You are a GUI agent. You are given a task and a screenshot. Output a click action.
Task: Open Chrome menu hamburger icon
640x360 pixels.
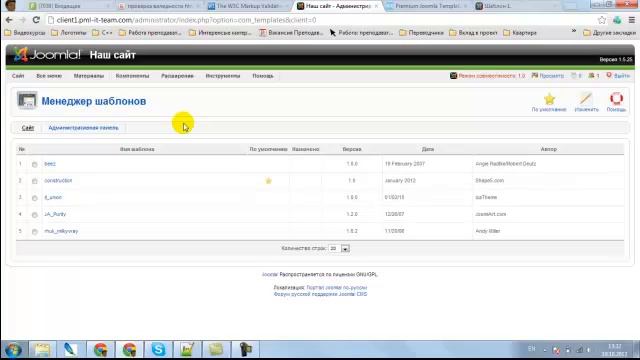coord(631,20)
